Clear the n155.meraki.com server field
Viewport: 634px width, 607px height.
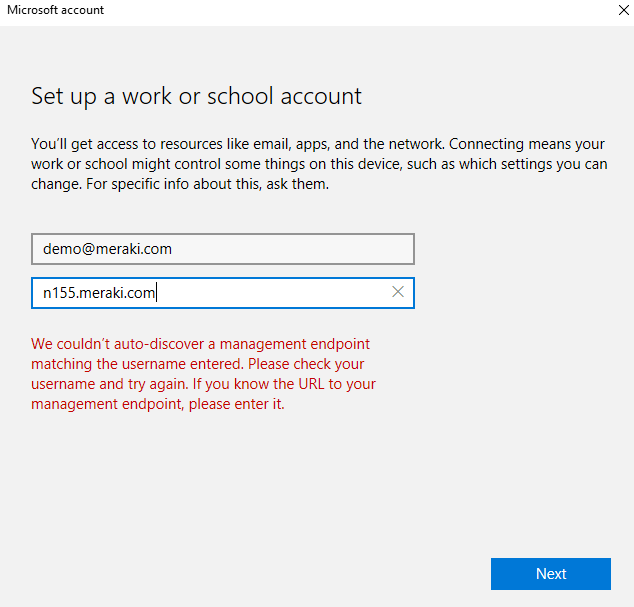pos(398,292)
